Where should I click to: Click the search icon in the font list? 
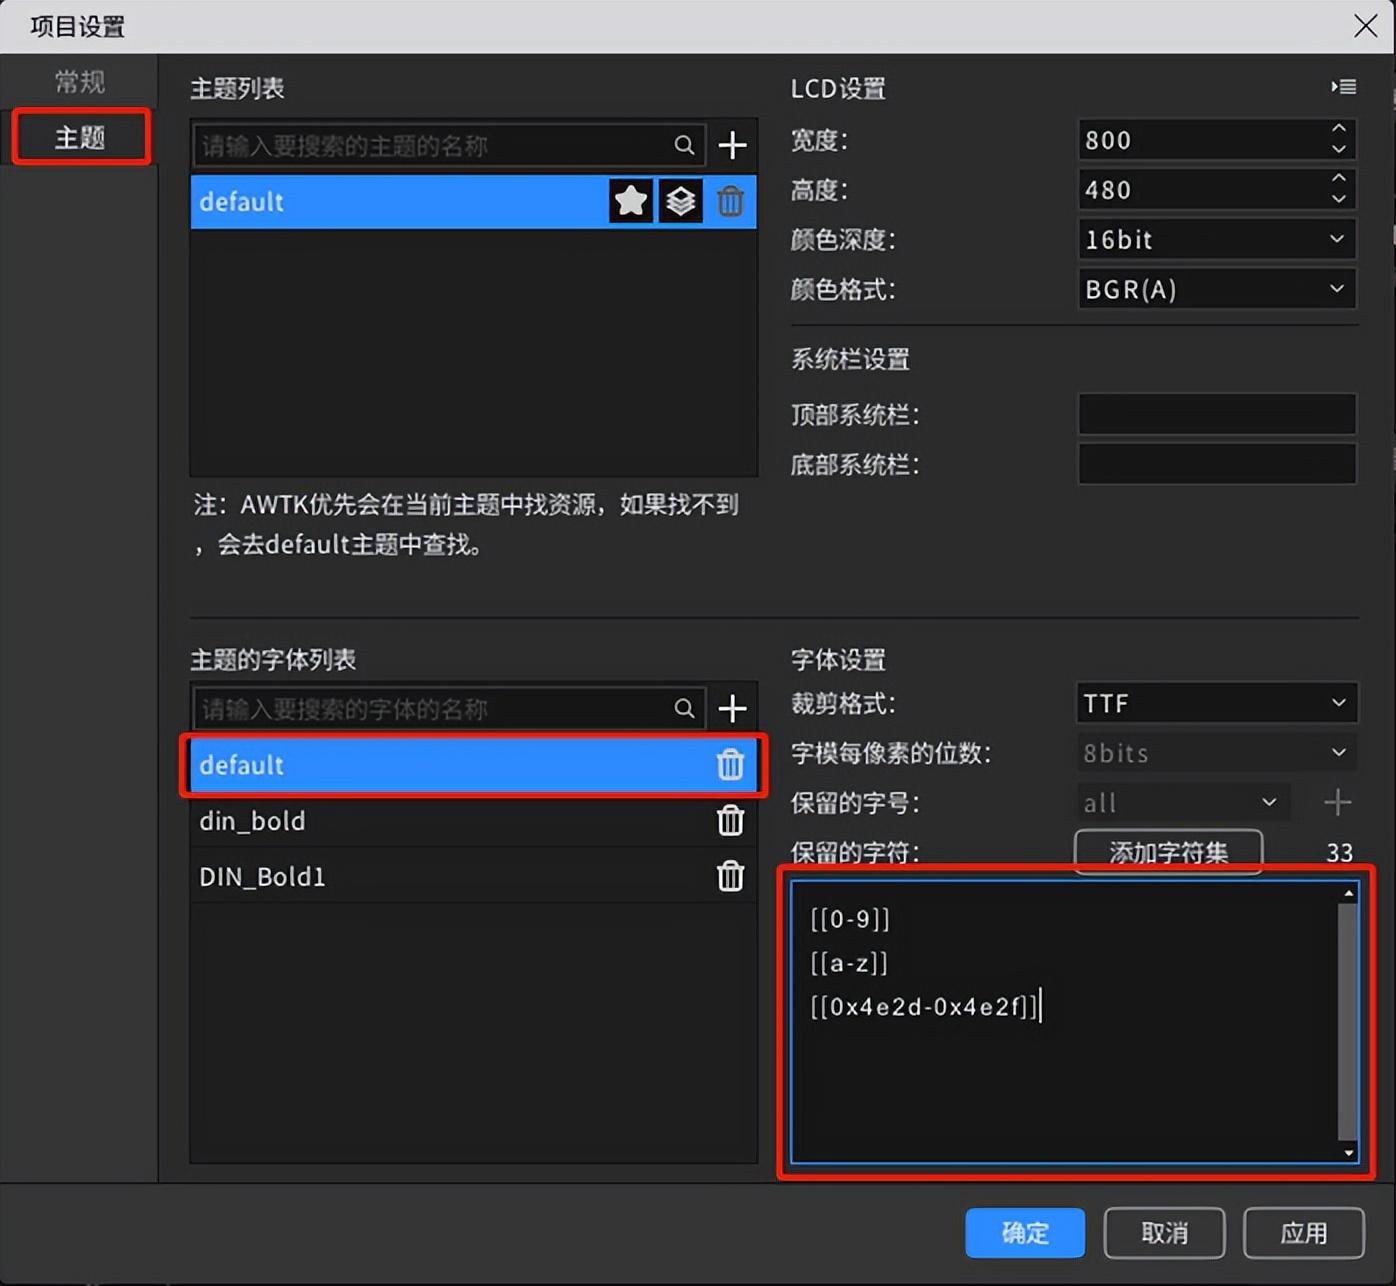coord(684,708)
